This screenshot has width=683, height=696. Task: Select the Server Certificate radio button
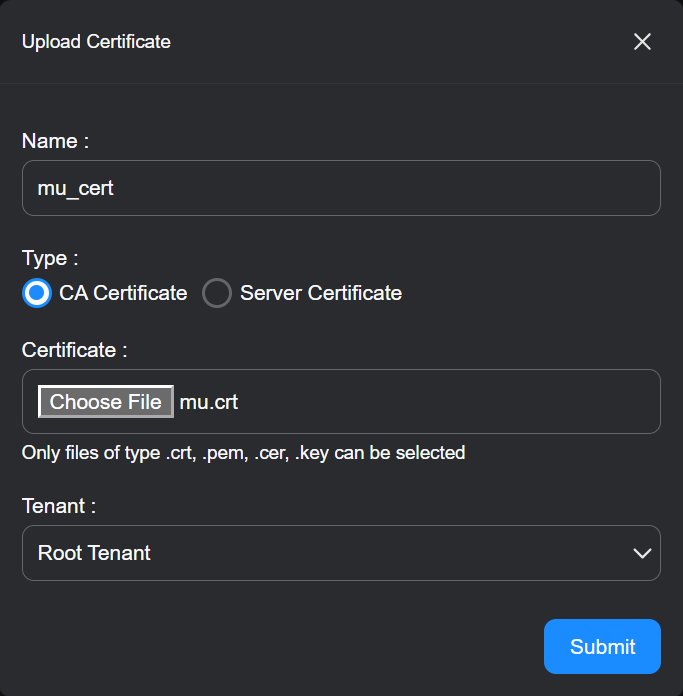(x=217, y=293)
